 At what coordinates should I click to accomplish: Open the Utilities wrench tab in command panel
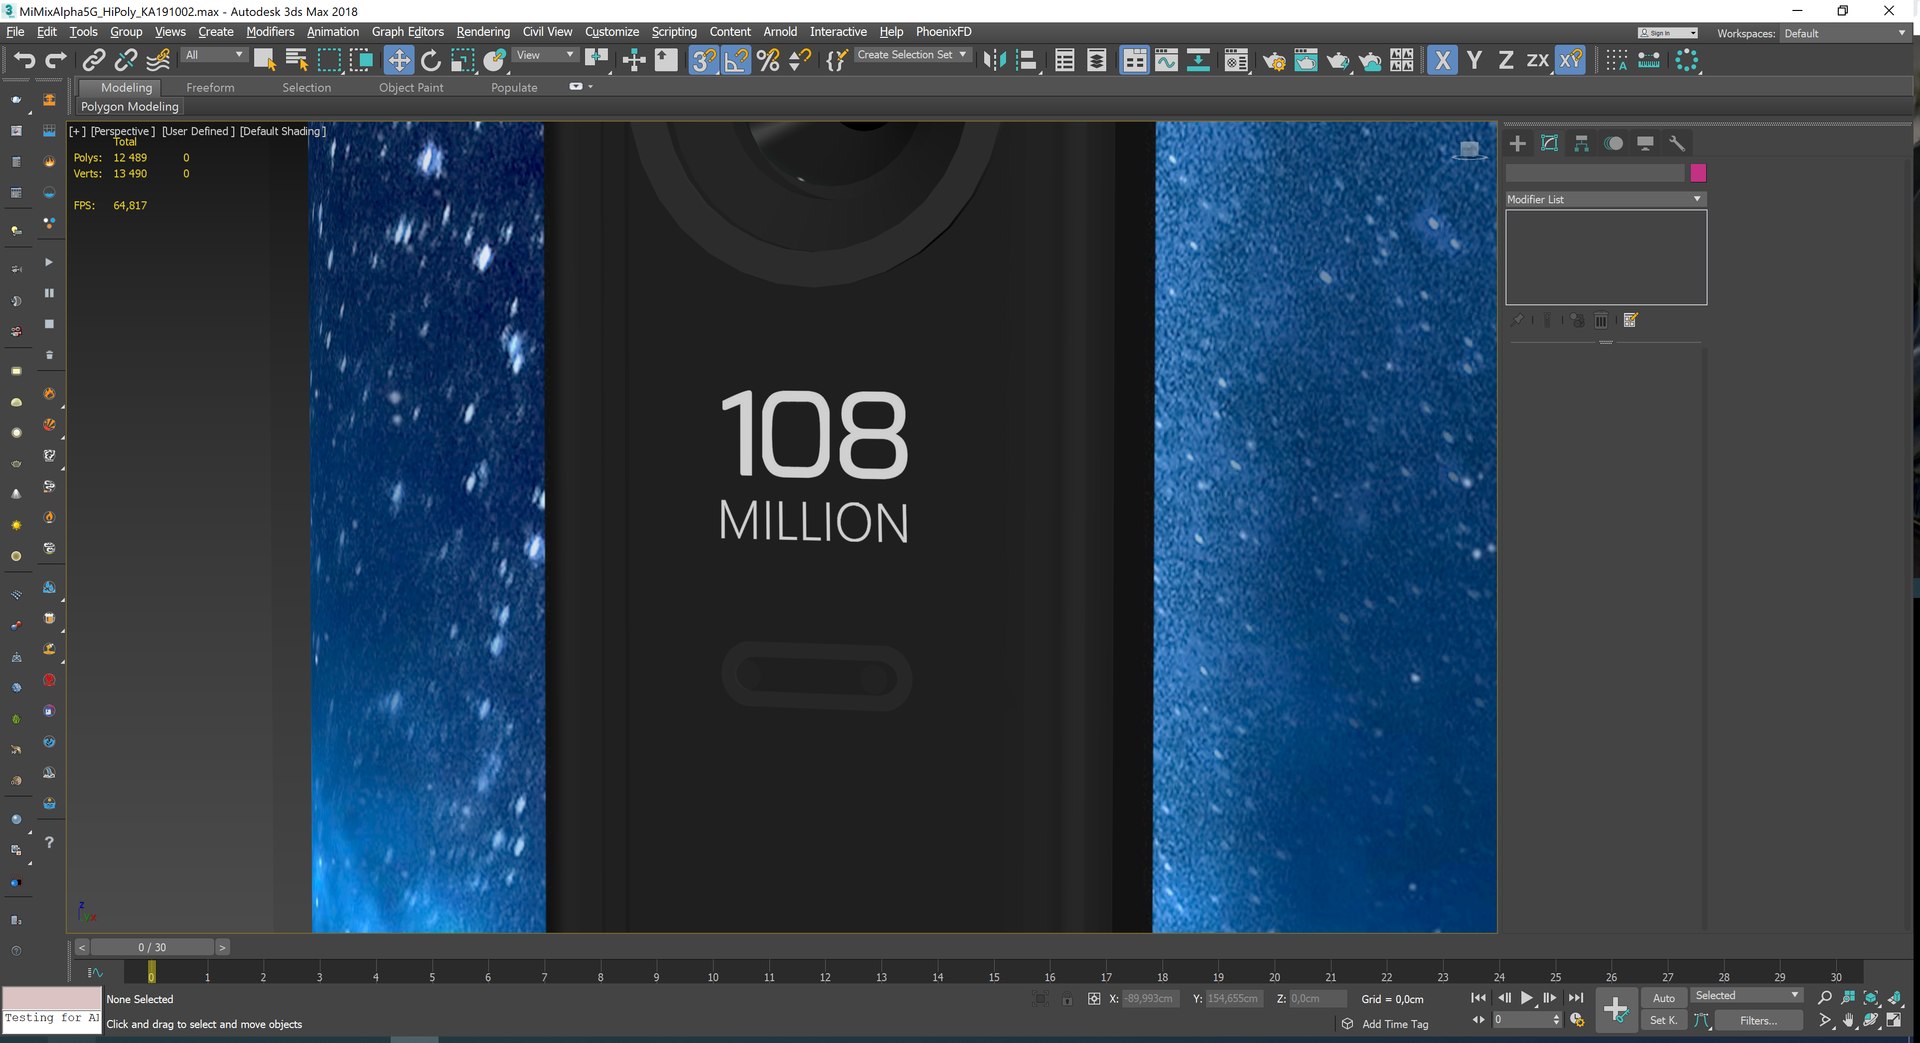point(1677,143)
